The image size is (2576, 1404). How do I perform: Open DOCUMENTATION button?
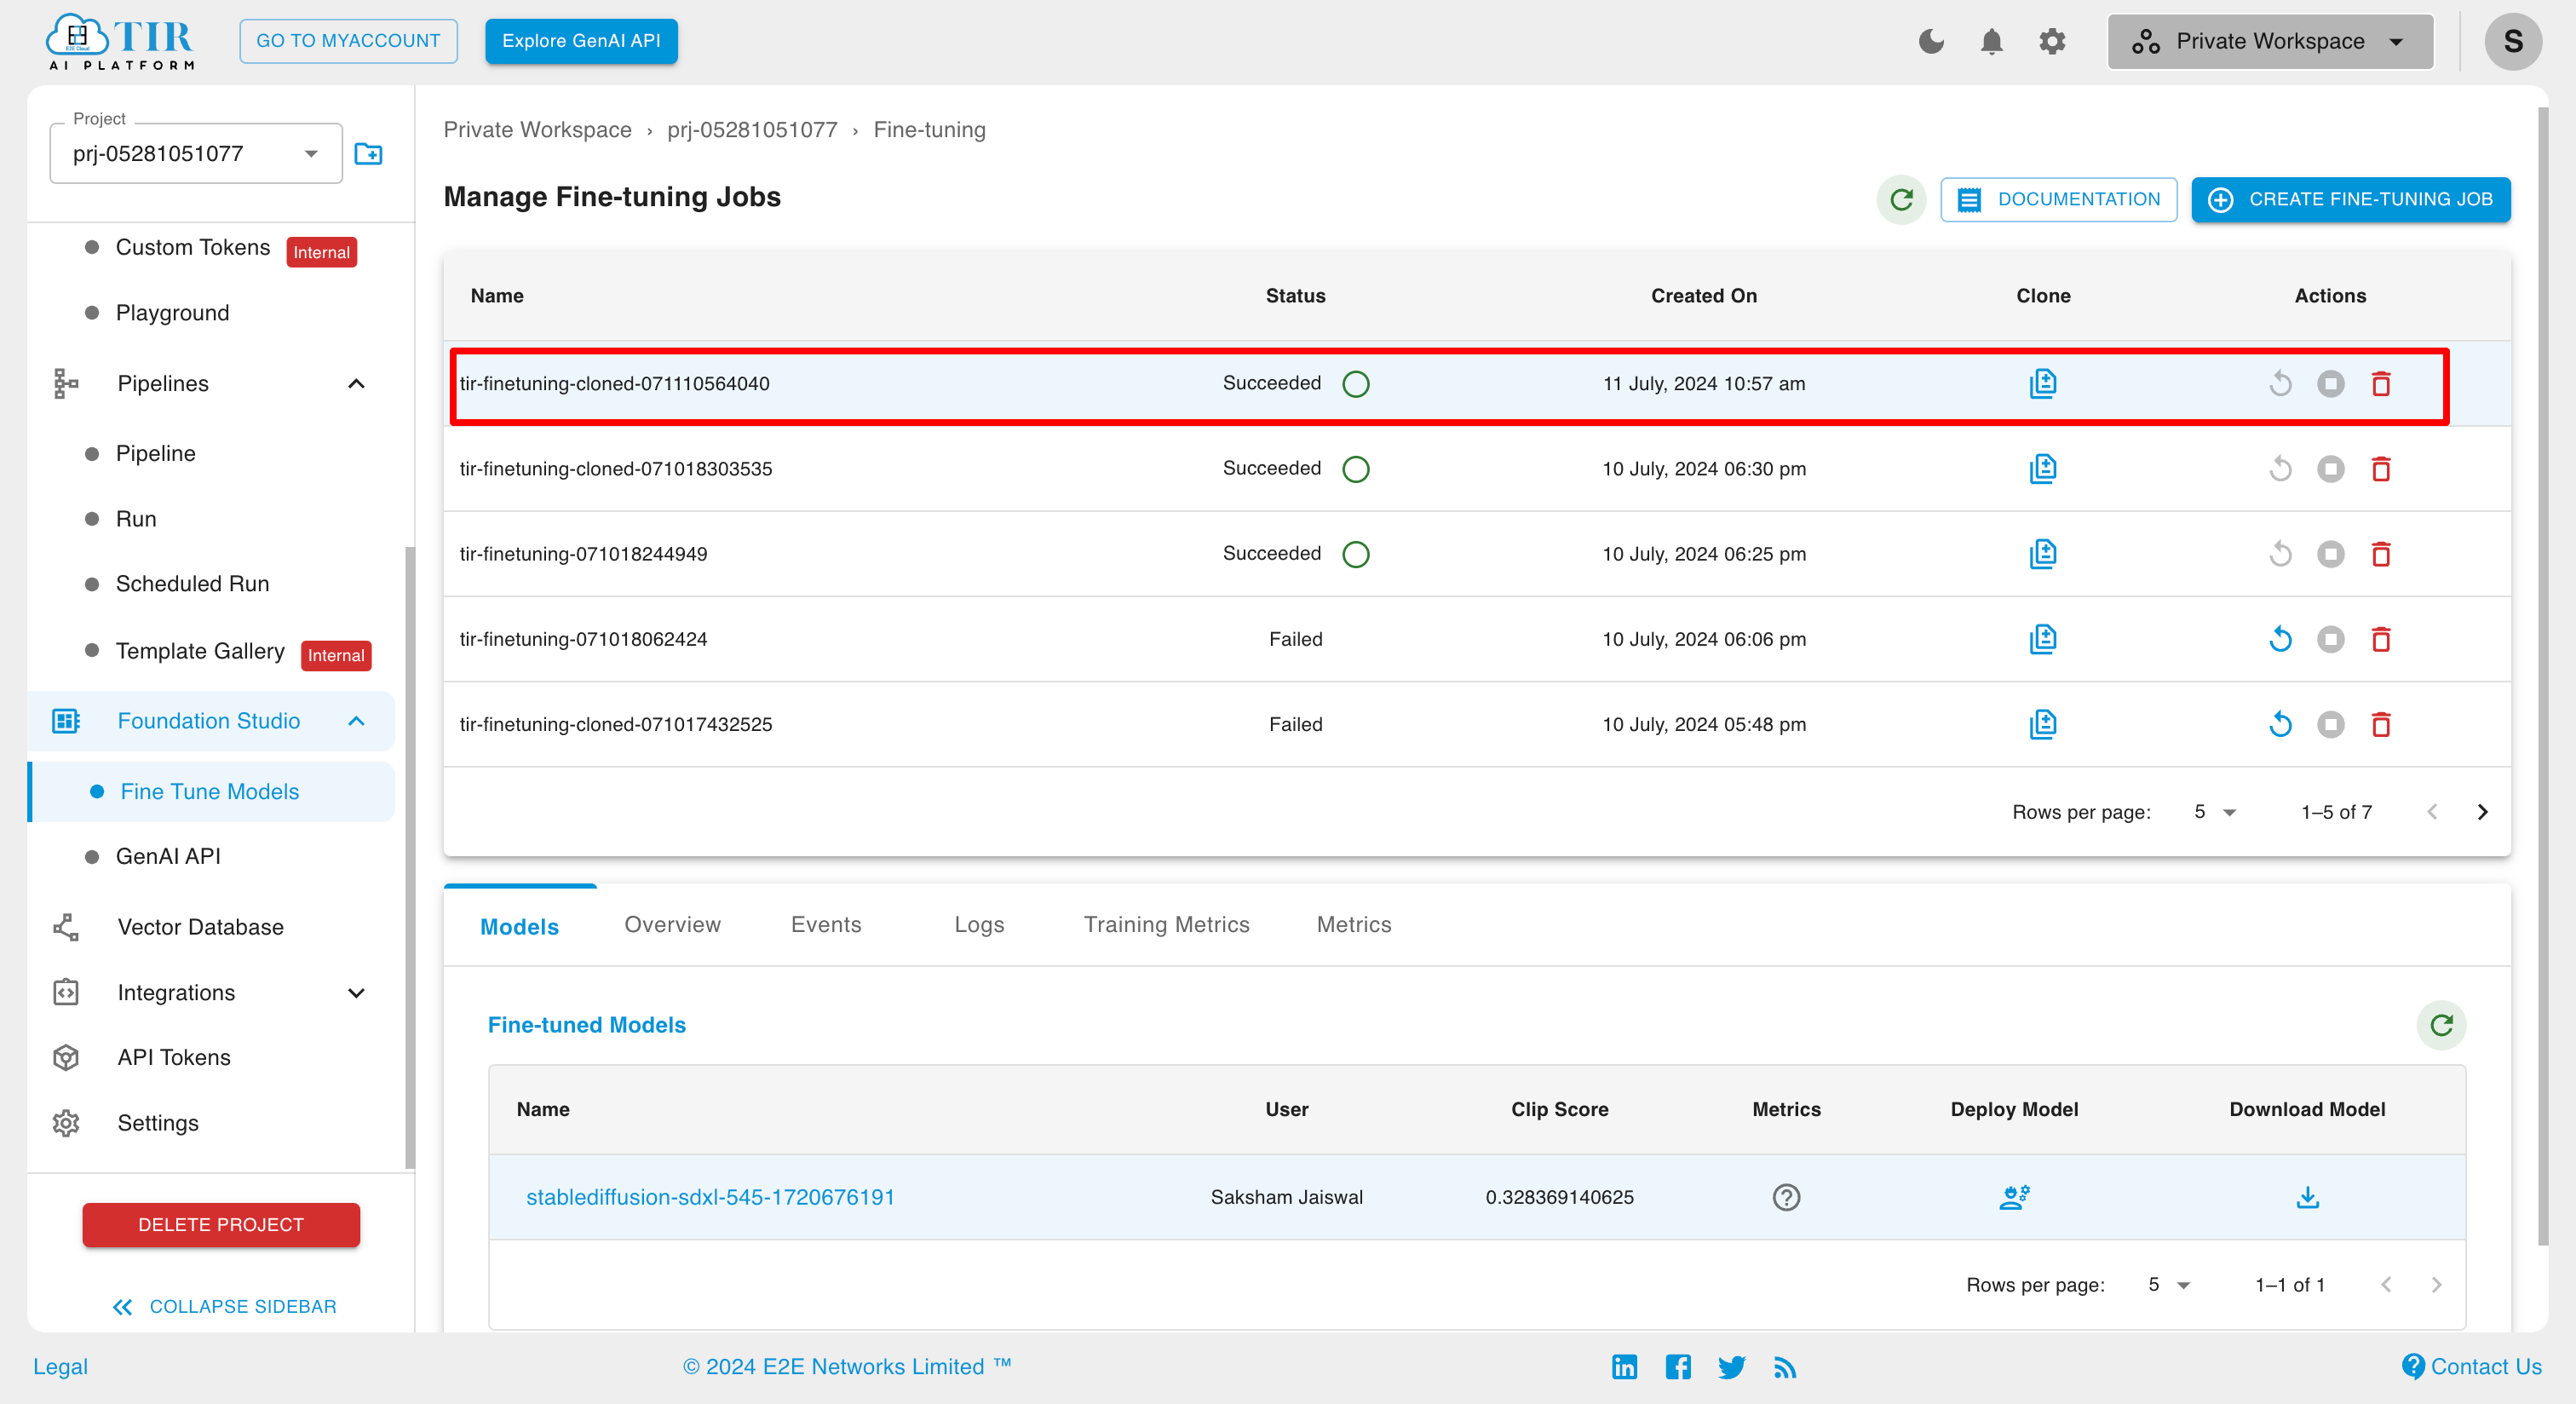click(x=2058, y=199)
